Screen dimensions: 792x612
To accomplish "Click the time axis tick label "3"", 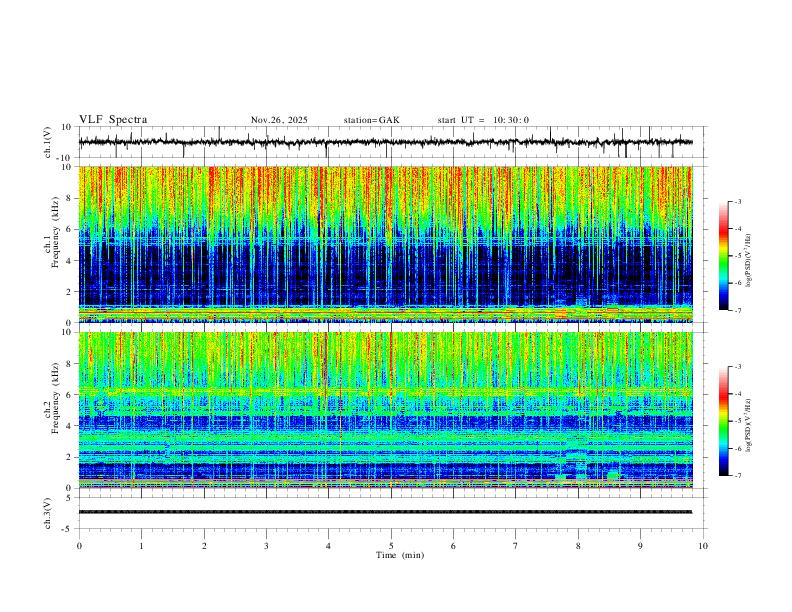I will pyautogui.click(x=266, y=546).
